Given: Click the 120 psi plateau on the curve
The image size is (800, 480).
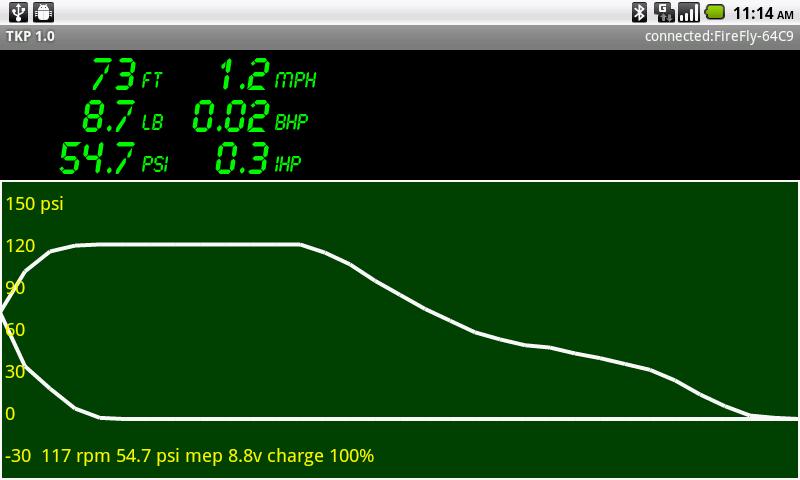Looking at the screenshot, I should [200, 243].
